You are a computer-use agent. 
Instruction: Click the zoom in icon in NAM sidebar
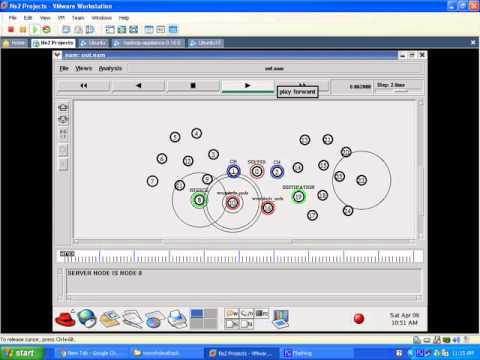(63, 107)
